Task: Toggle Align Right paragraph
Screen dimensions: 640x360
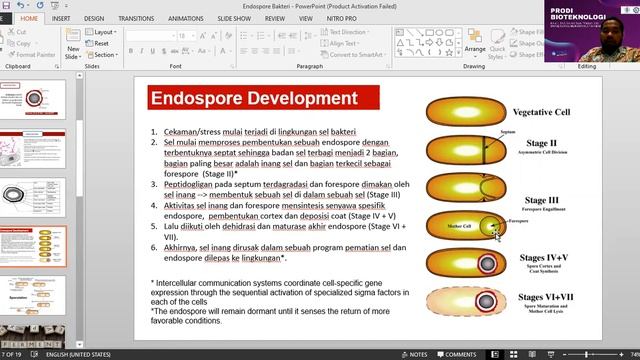Action: tap(266, 51)
